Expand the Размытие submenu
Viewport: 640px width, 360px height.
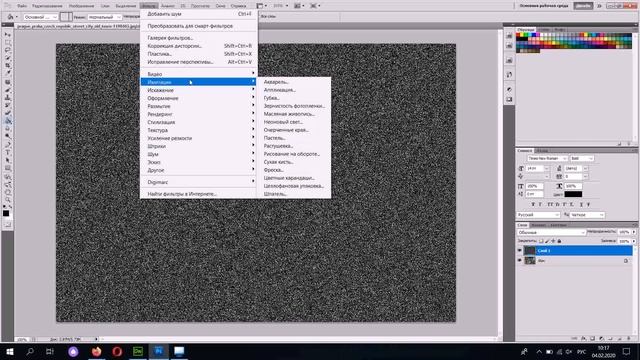(x=198, y=106)
